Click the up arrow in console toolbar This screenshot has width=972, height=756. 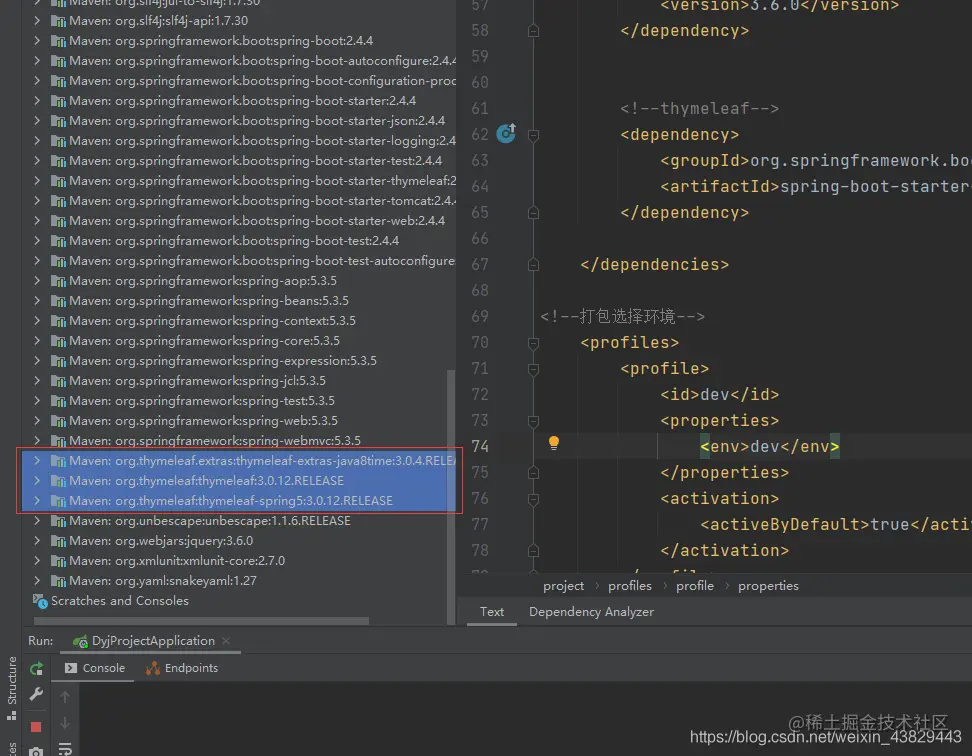coord(65,697)
